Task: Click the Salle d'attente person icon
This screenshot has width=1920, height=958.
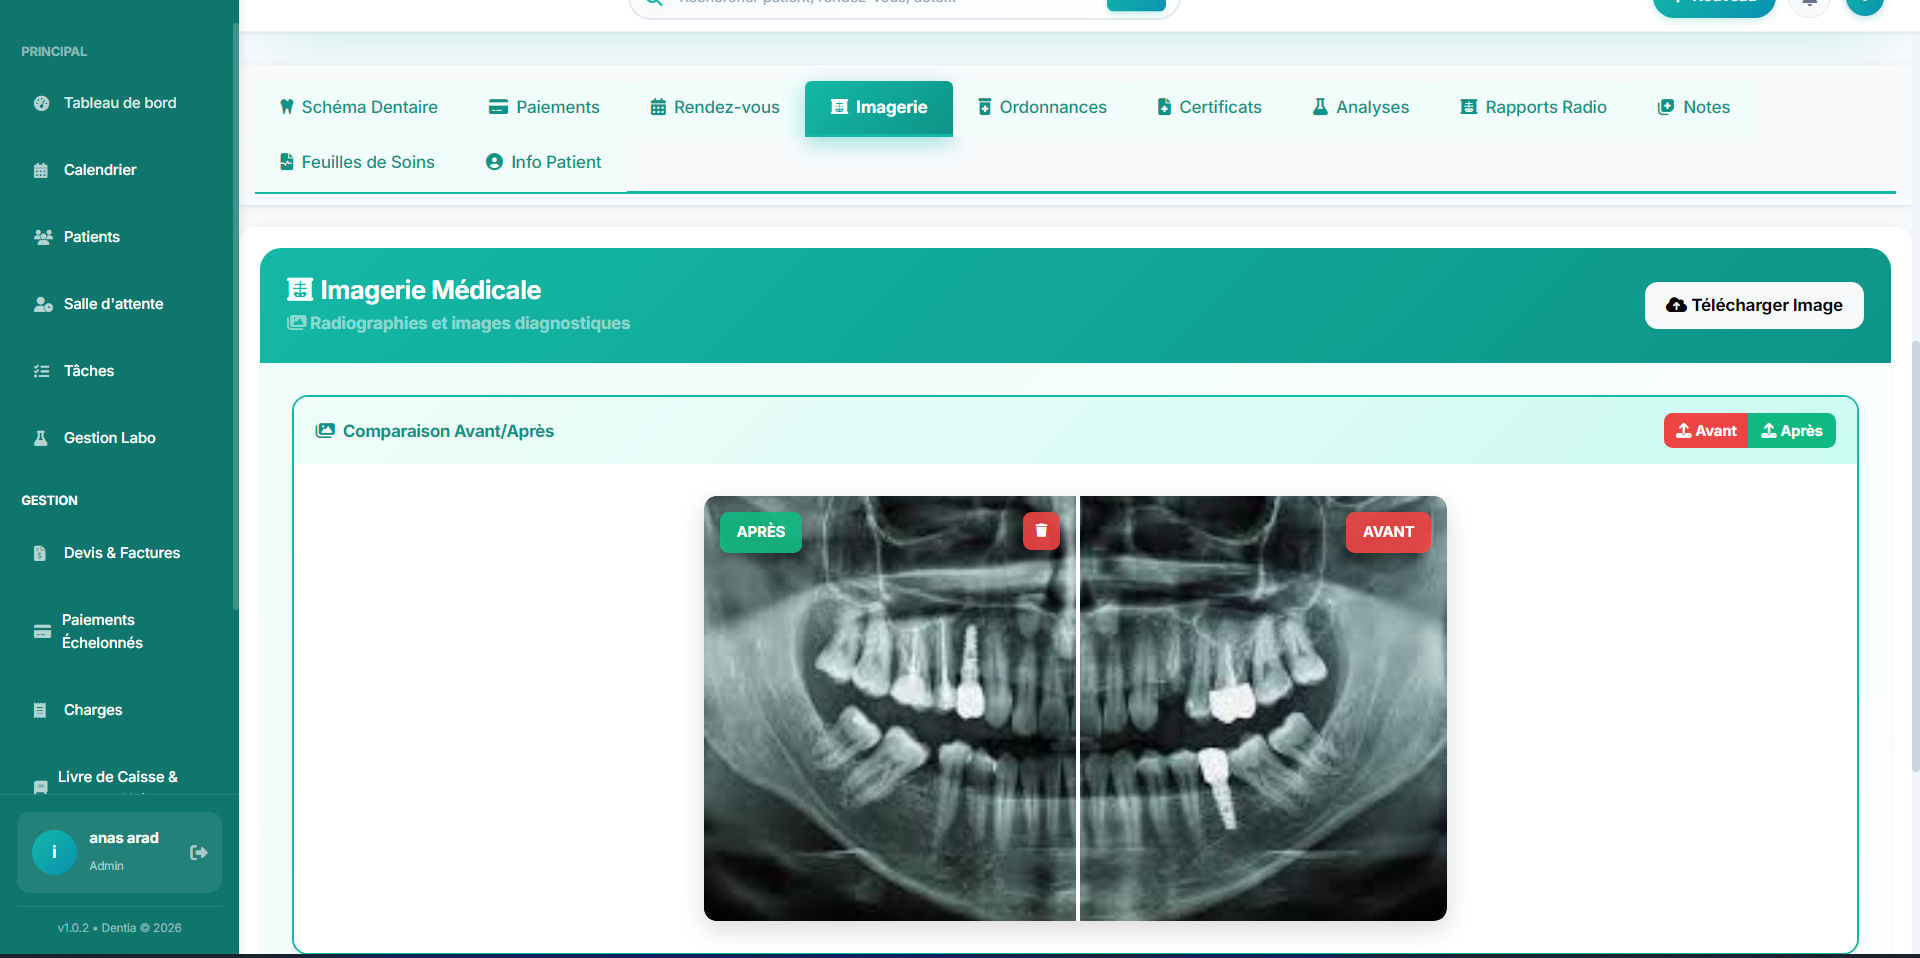Action: coord(43,304)
